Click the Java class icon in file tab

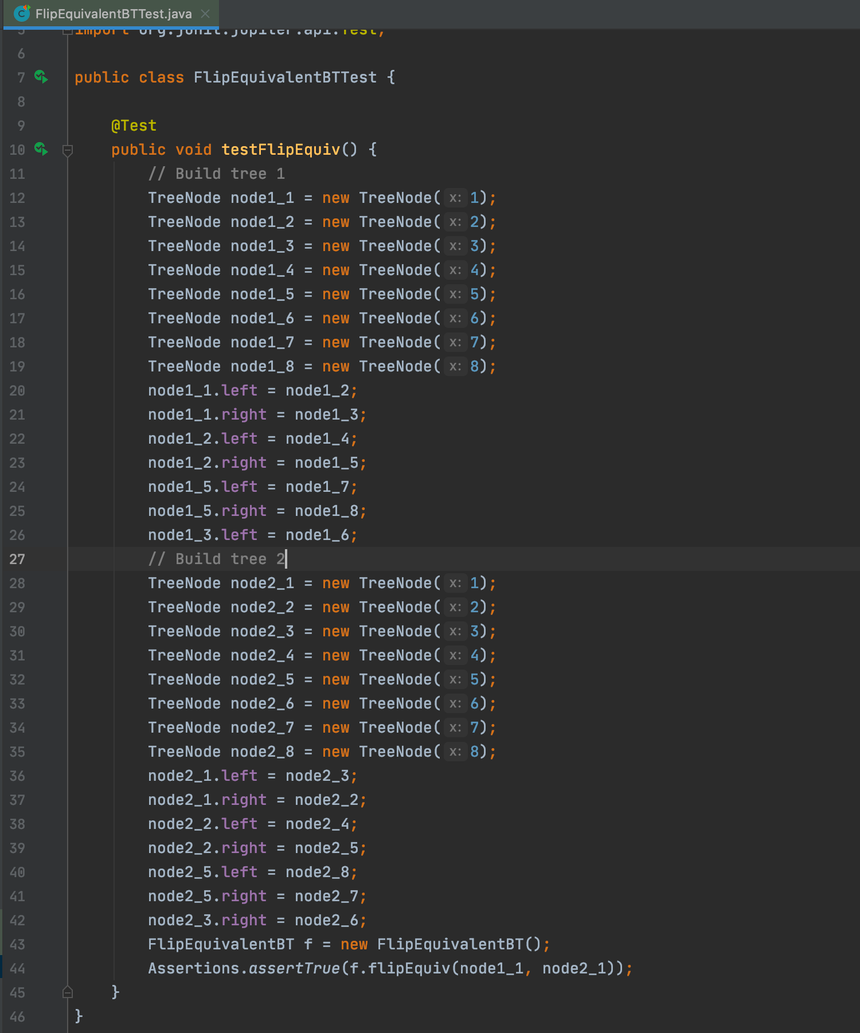click(x=21, y=14)
